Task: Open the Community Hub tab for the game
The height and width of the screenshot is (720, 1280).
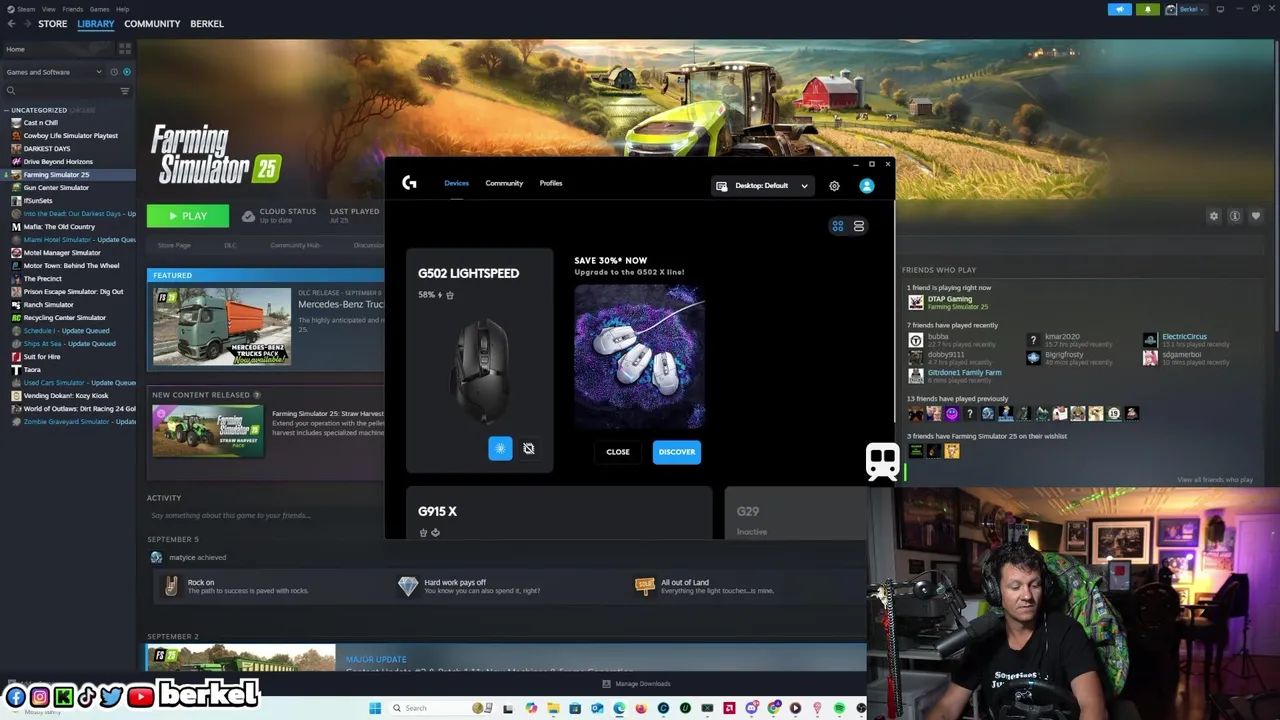Action: click(294, 245)
